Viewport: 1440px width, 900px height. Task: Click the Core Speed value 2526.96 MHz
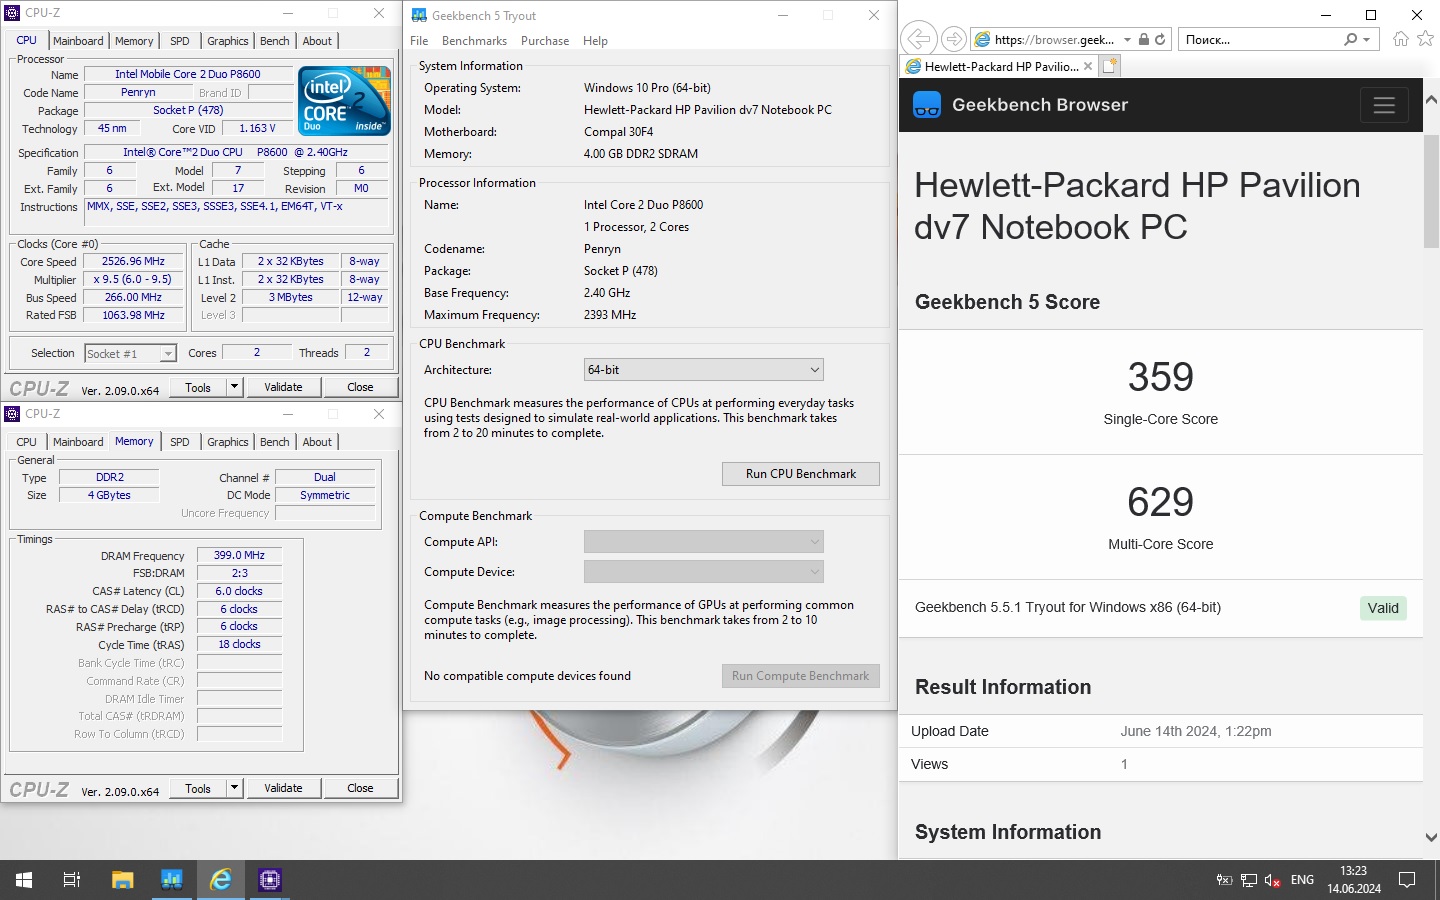pyautogui.click(x=133, y=261)
